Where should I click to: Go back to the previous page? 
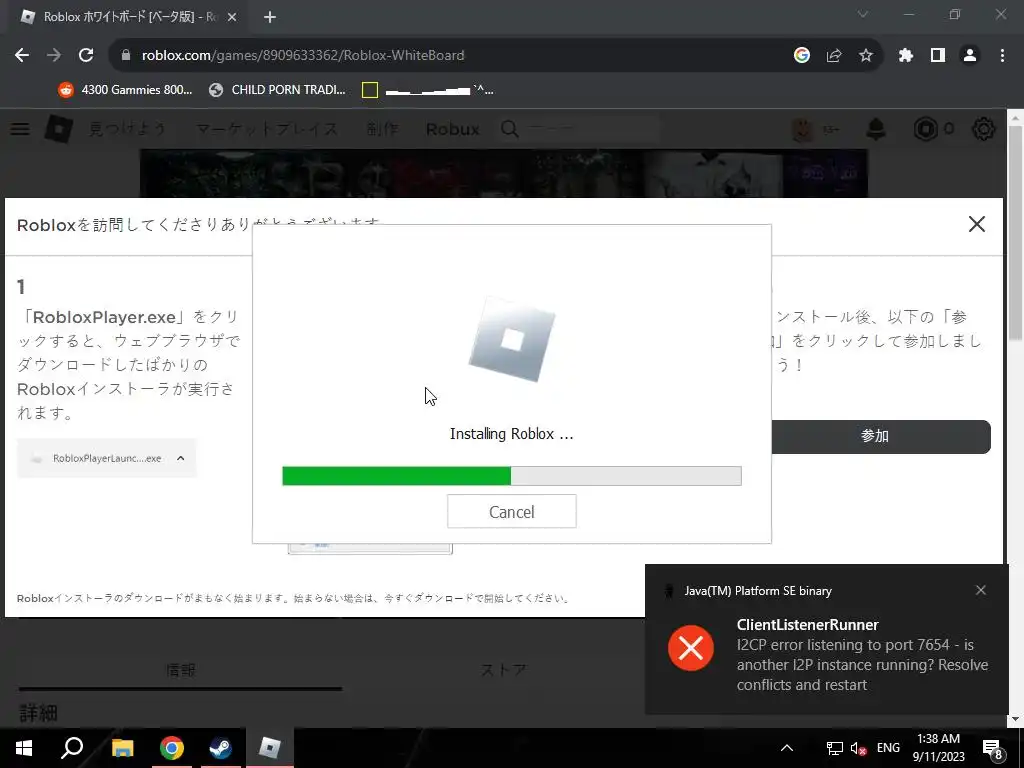click(x=22, y=56)
